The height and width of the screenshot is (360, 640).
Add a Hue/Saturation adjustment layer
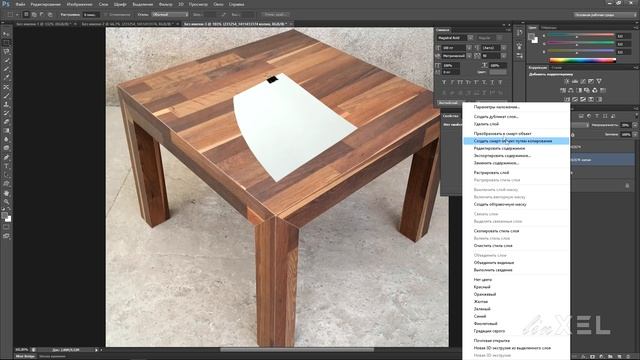tap(563, 90)
